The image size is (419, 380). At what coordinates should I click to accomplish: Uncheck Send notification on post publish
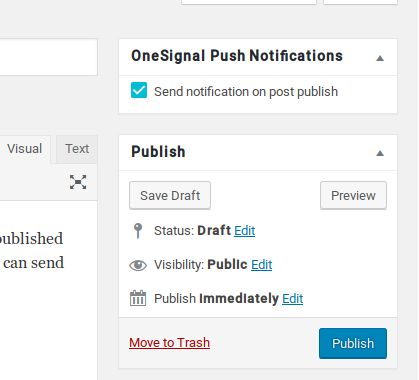click(139, 91)
